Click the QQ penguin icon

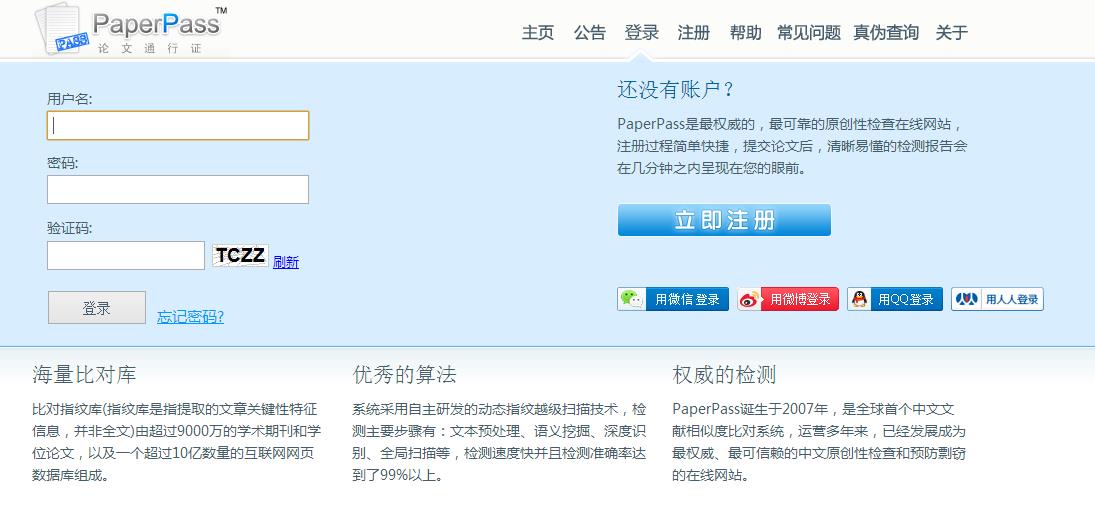[860, 299]
